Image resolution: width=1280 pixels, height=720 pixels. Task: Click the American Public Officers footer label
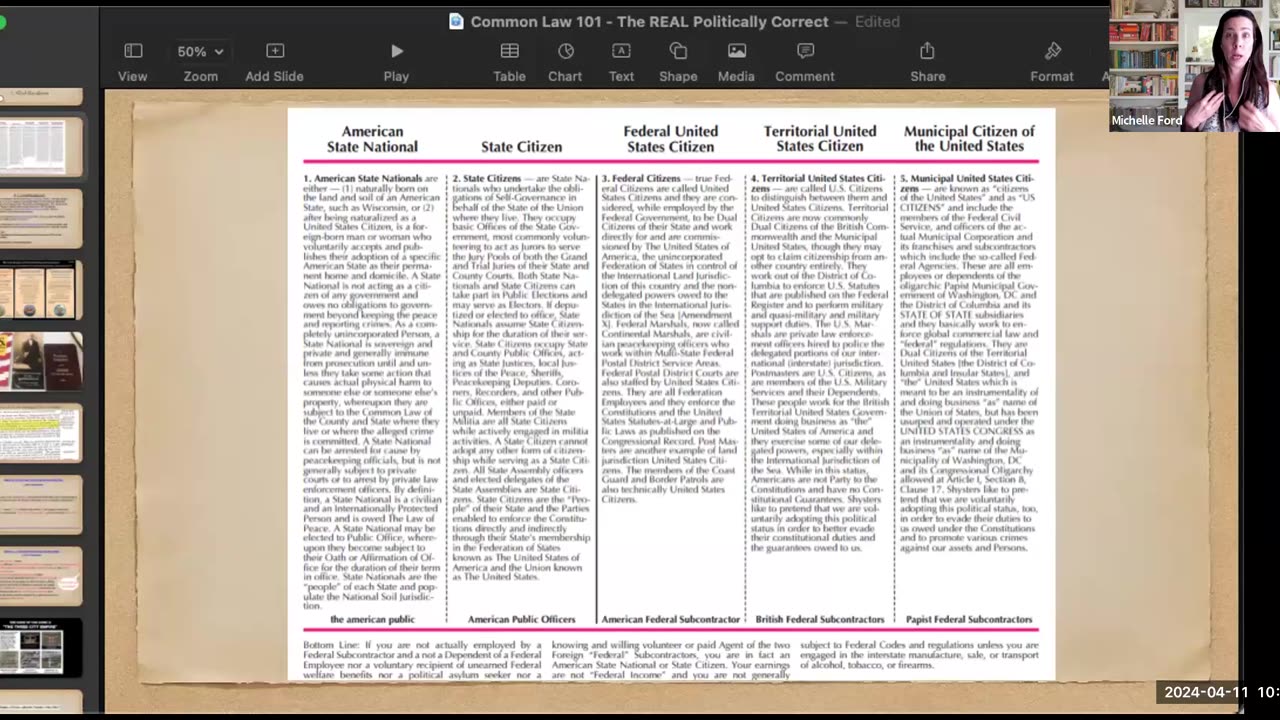tap(521, 619)
